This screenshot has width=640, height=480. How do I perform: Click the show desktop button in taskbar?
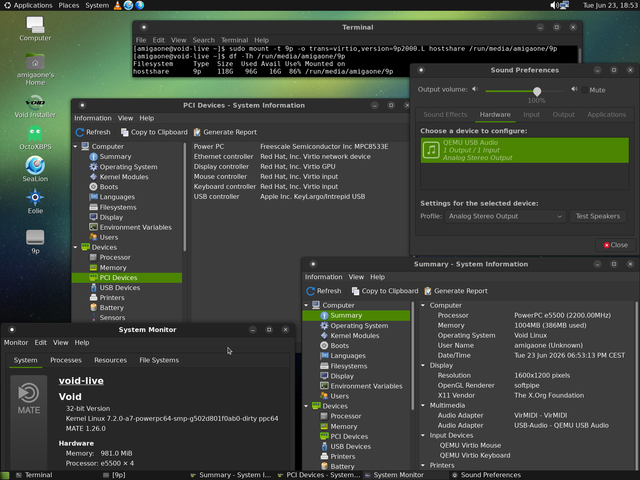5,475
